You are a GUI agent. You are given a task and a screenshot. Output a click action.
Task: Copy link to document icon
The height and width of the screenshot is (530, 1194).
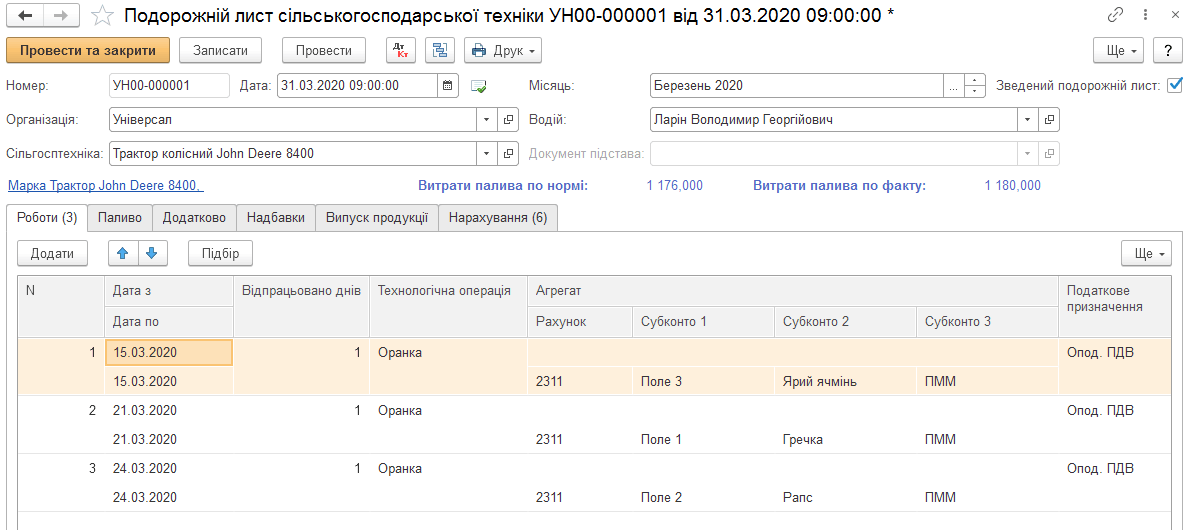click(1116, 14)
